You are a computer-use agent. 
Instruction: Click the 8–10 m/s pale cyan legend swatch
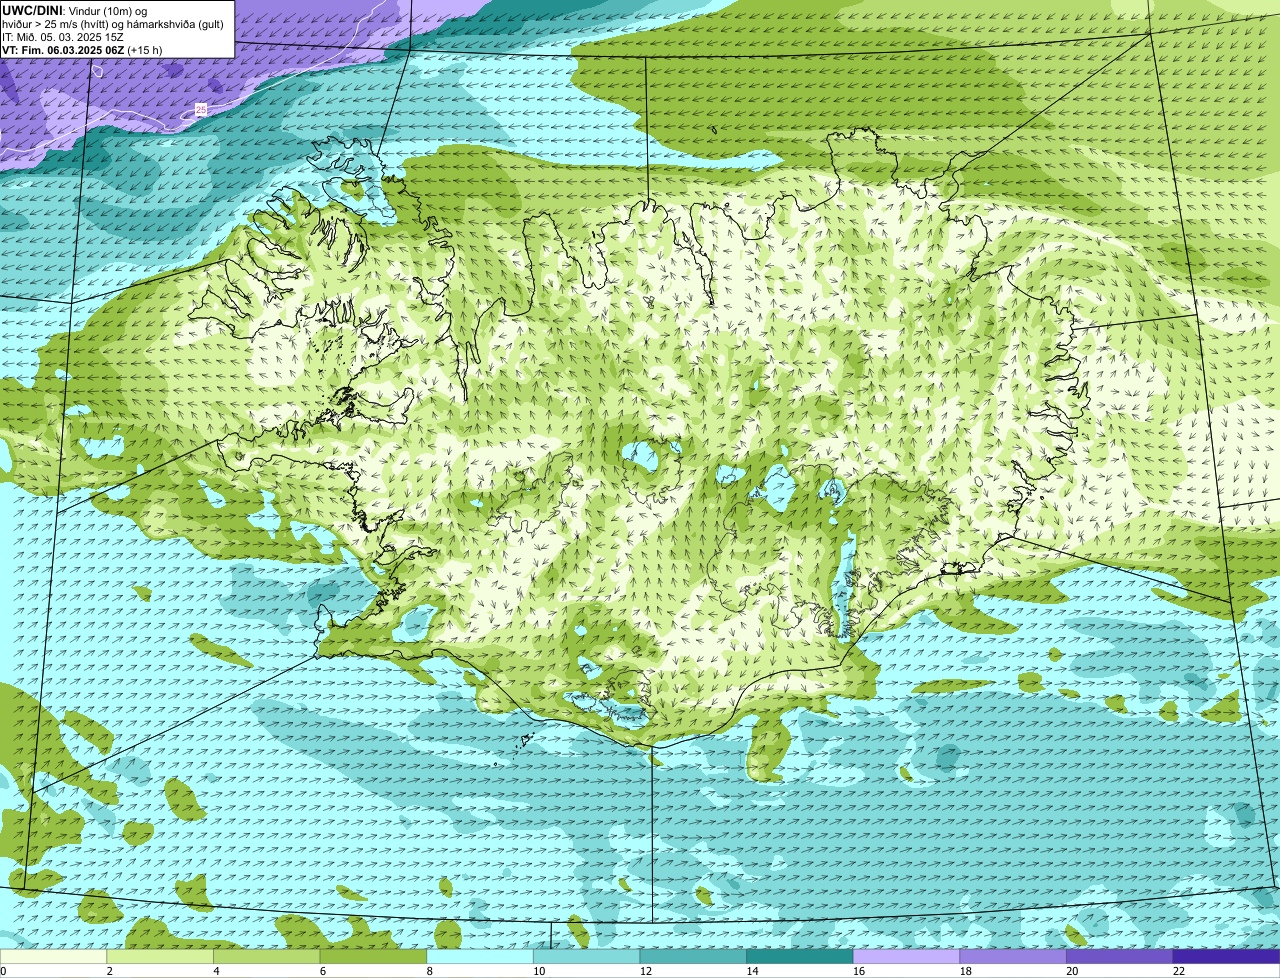coord(480,956)
